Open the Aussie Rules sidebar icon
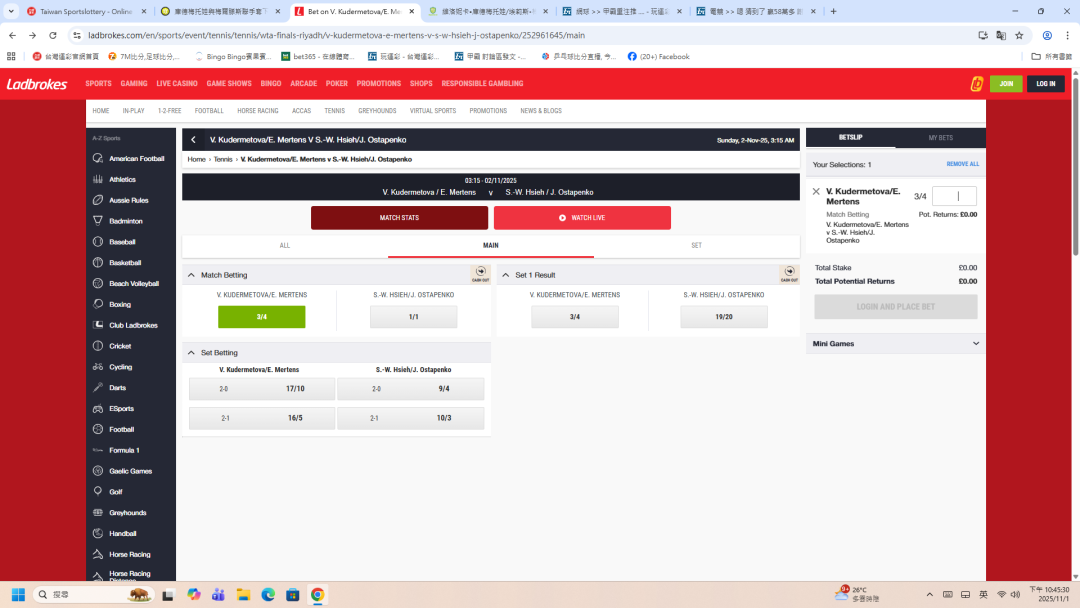 [x=98, y=200]
